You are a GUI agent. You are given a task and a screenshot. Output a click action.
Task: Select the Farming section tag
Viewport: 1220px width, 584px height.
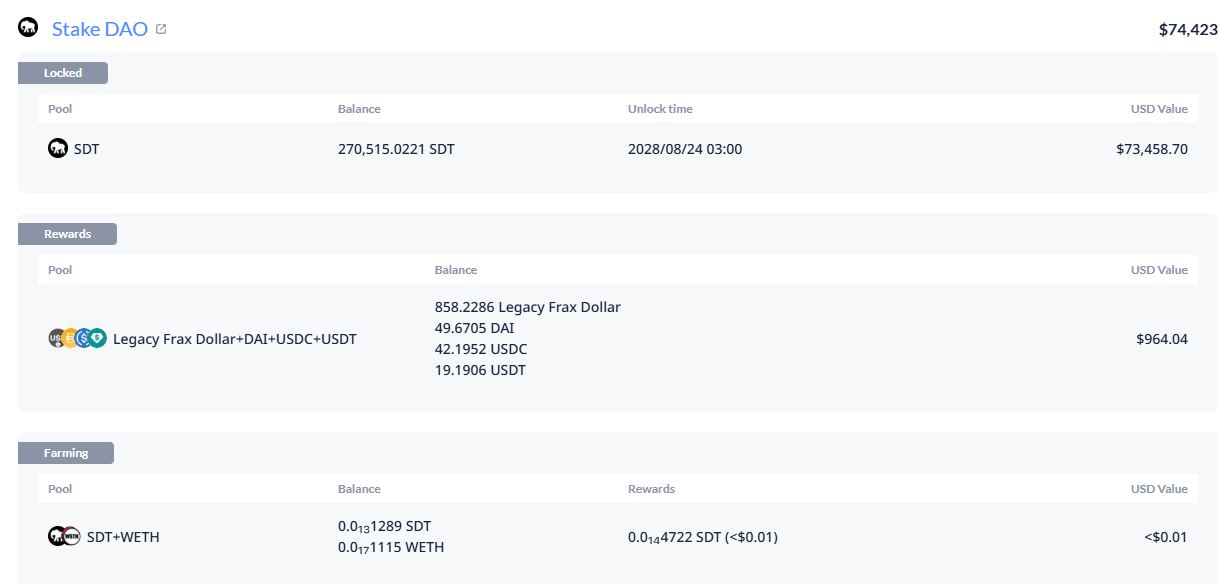(x=66, y=453)
